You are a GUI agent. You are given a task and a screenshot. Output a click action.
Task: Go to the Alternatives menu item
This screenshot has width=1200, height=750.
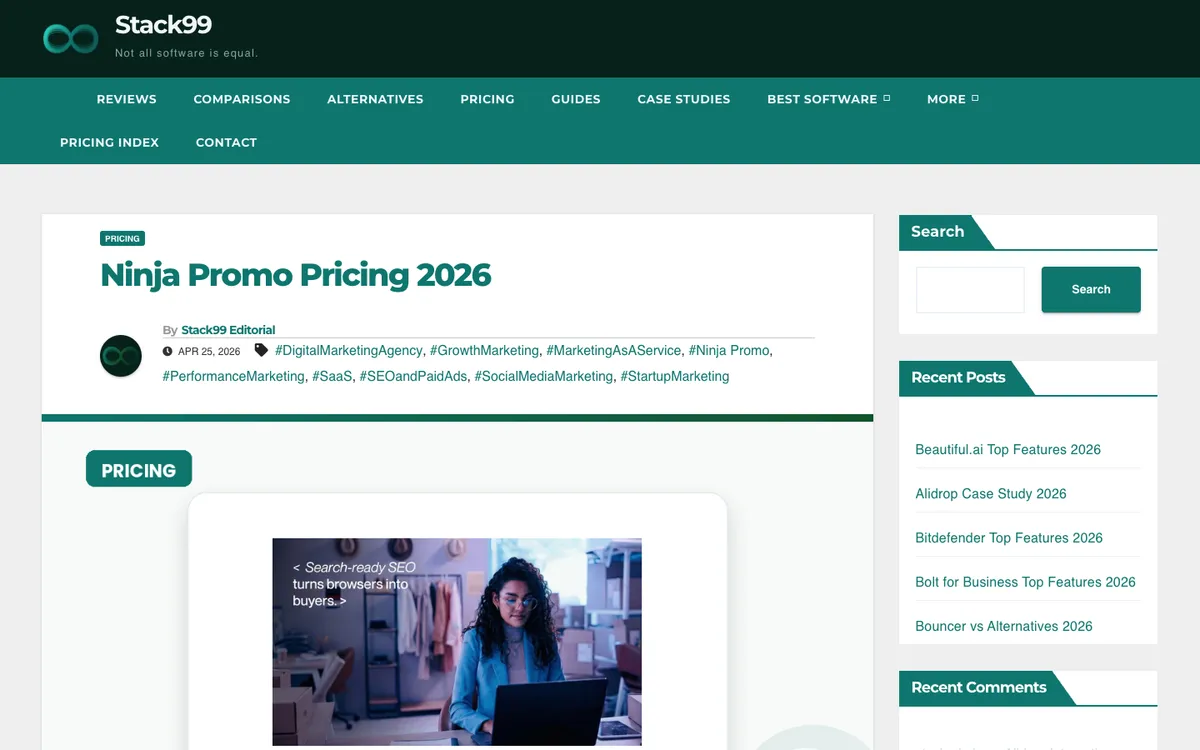pyautogui.click(x=375, y=99)
